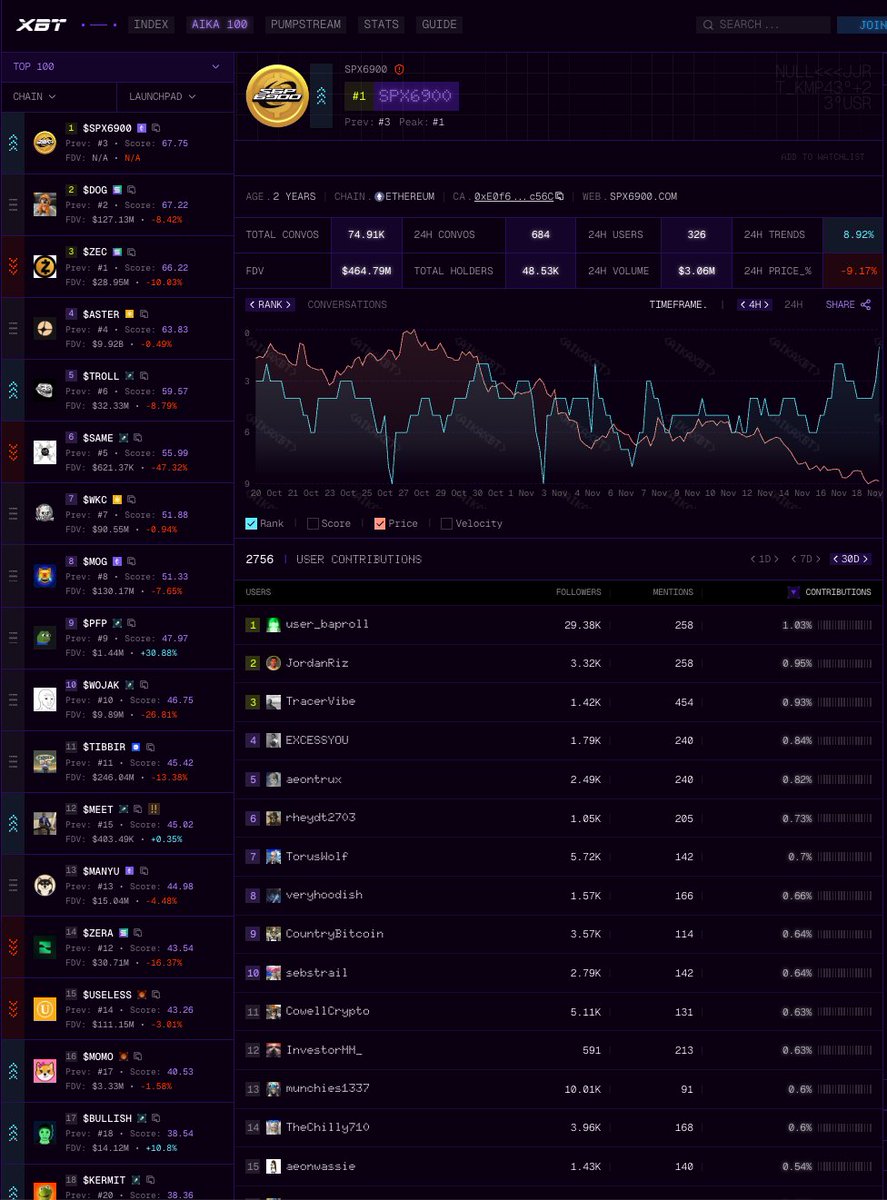Screen dimensions: 887x1200
Task: Click contribution bar for CountryBitcoin
Action: [x=844, y=934]
